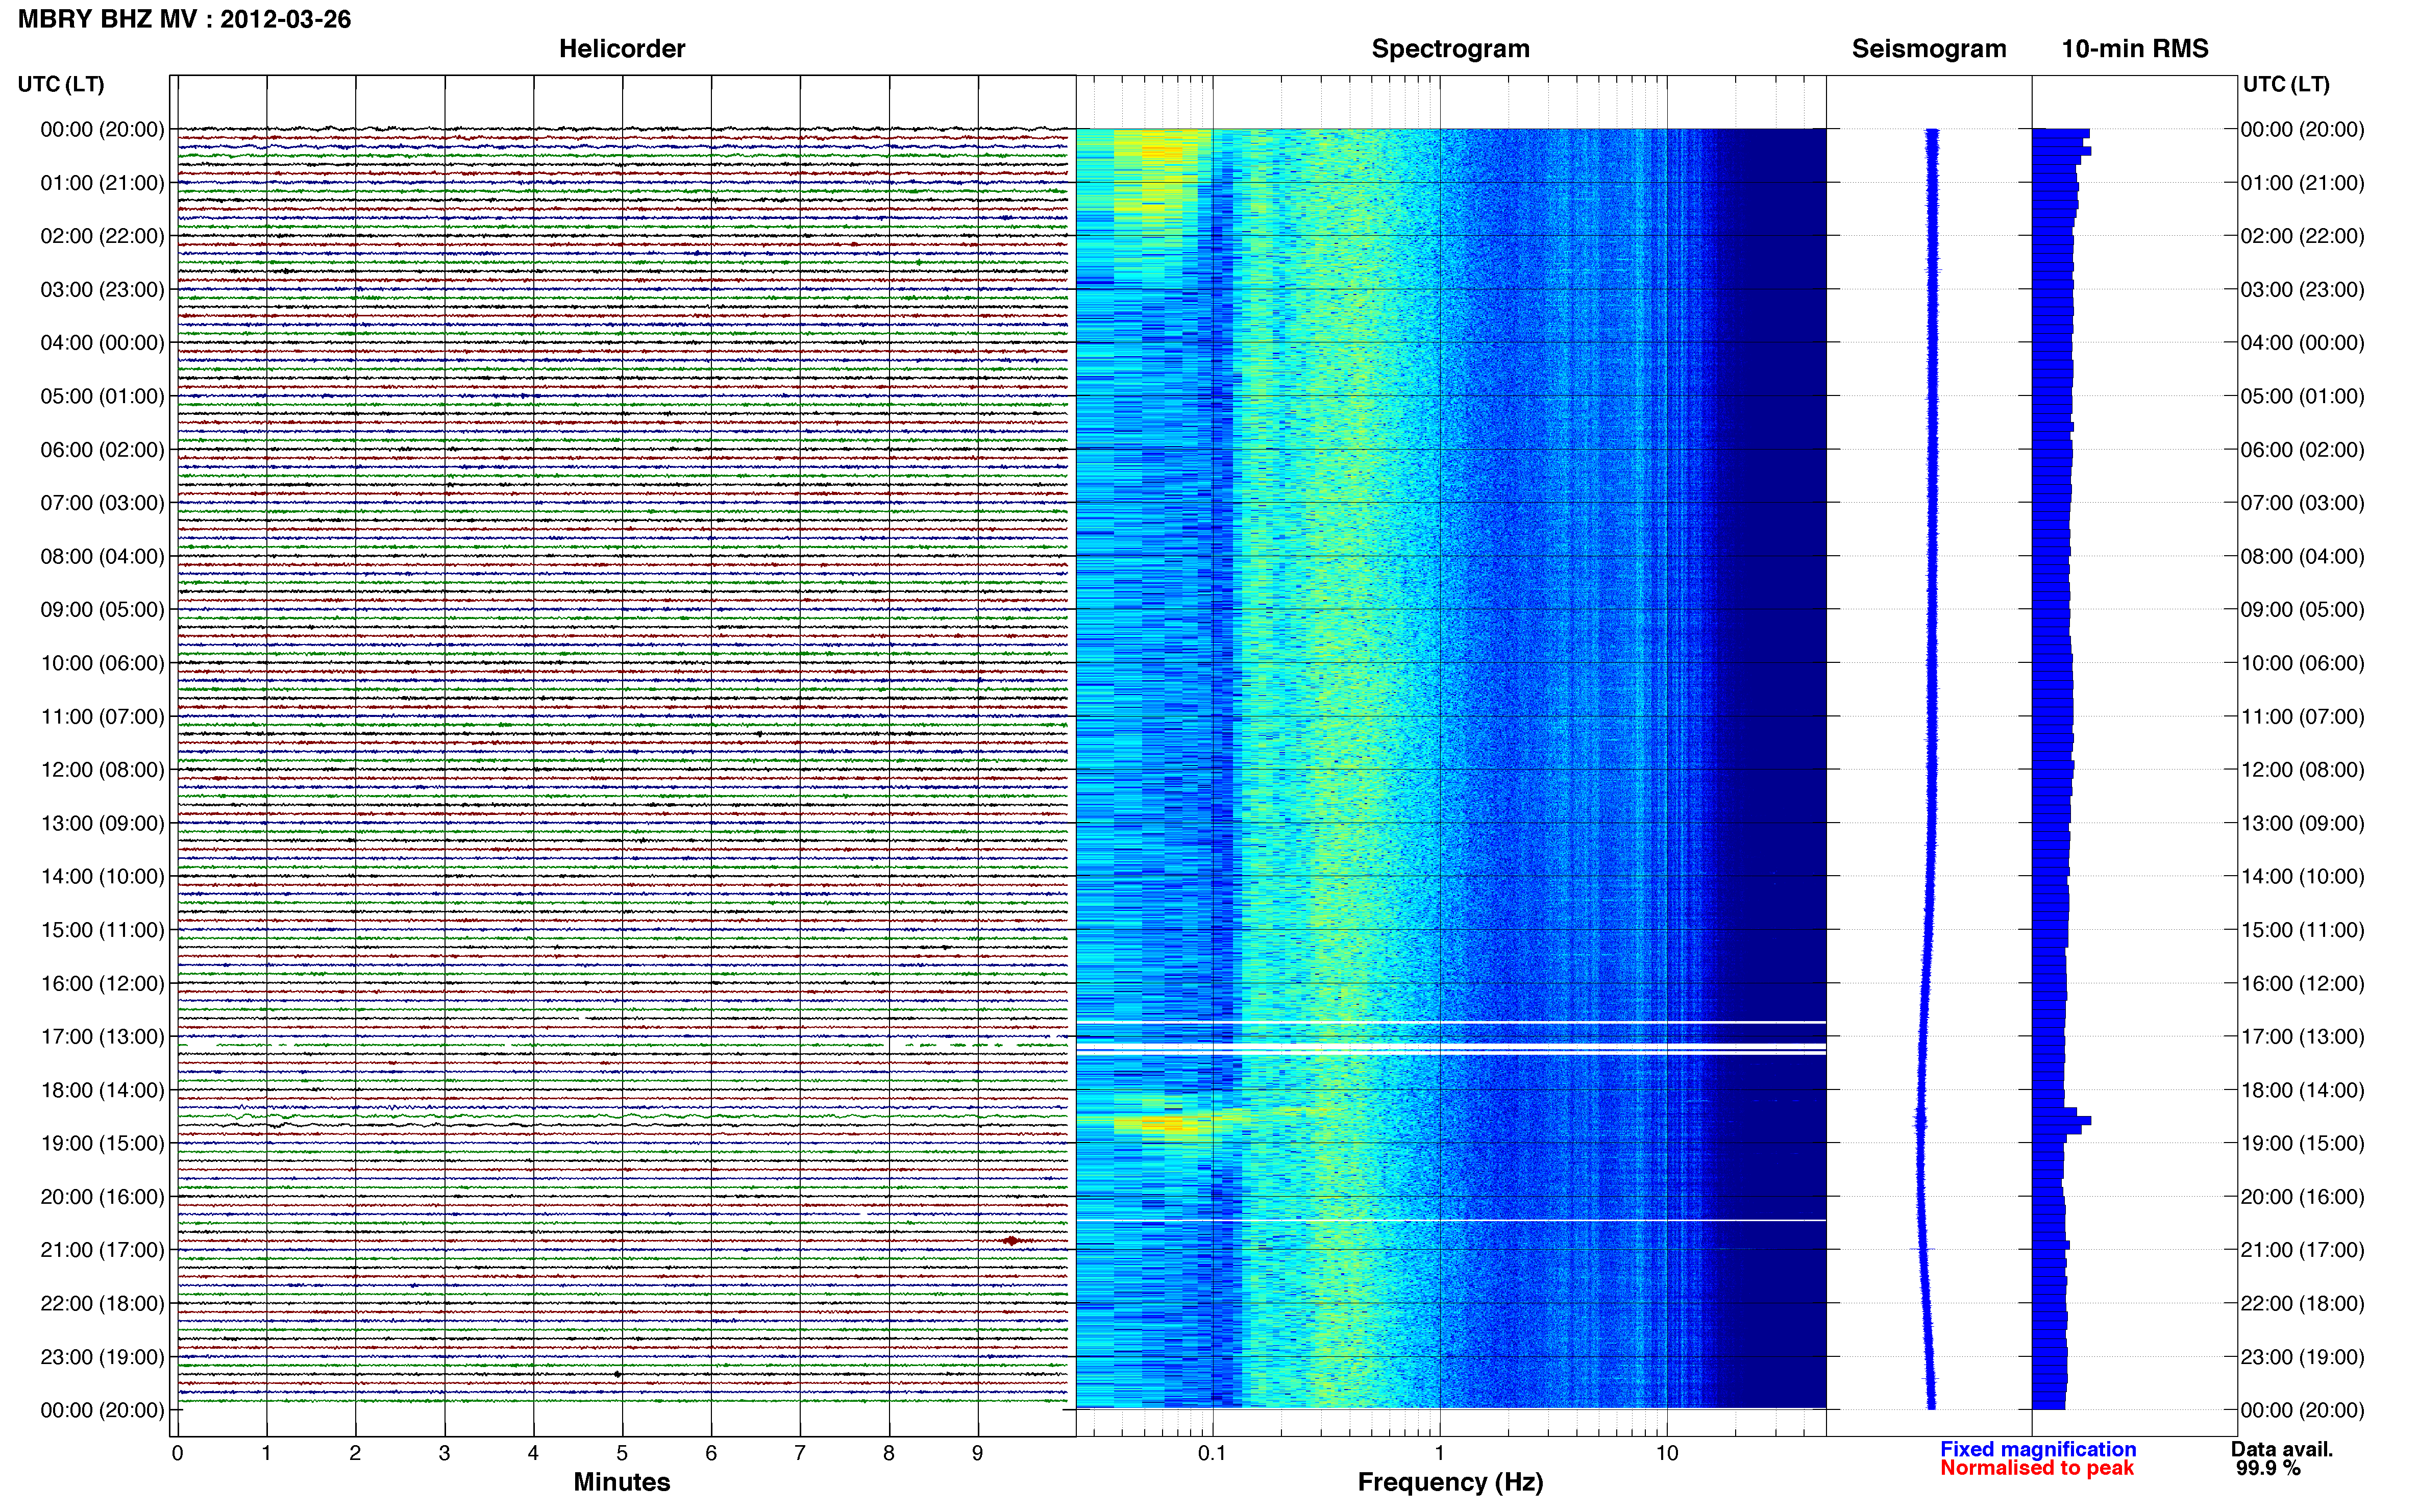Screen dimensions: 2419x1512
Task: Click minute tick label '5' under the helicorder
Action: coord(622,1453)
